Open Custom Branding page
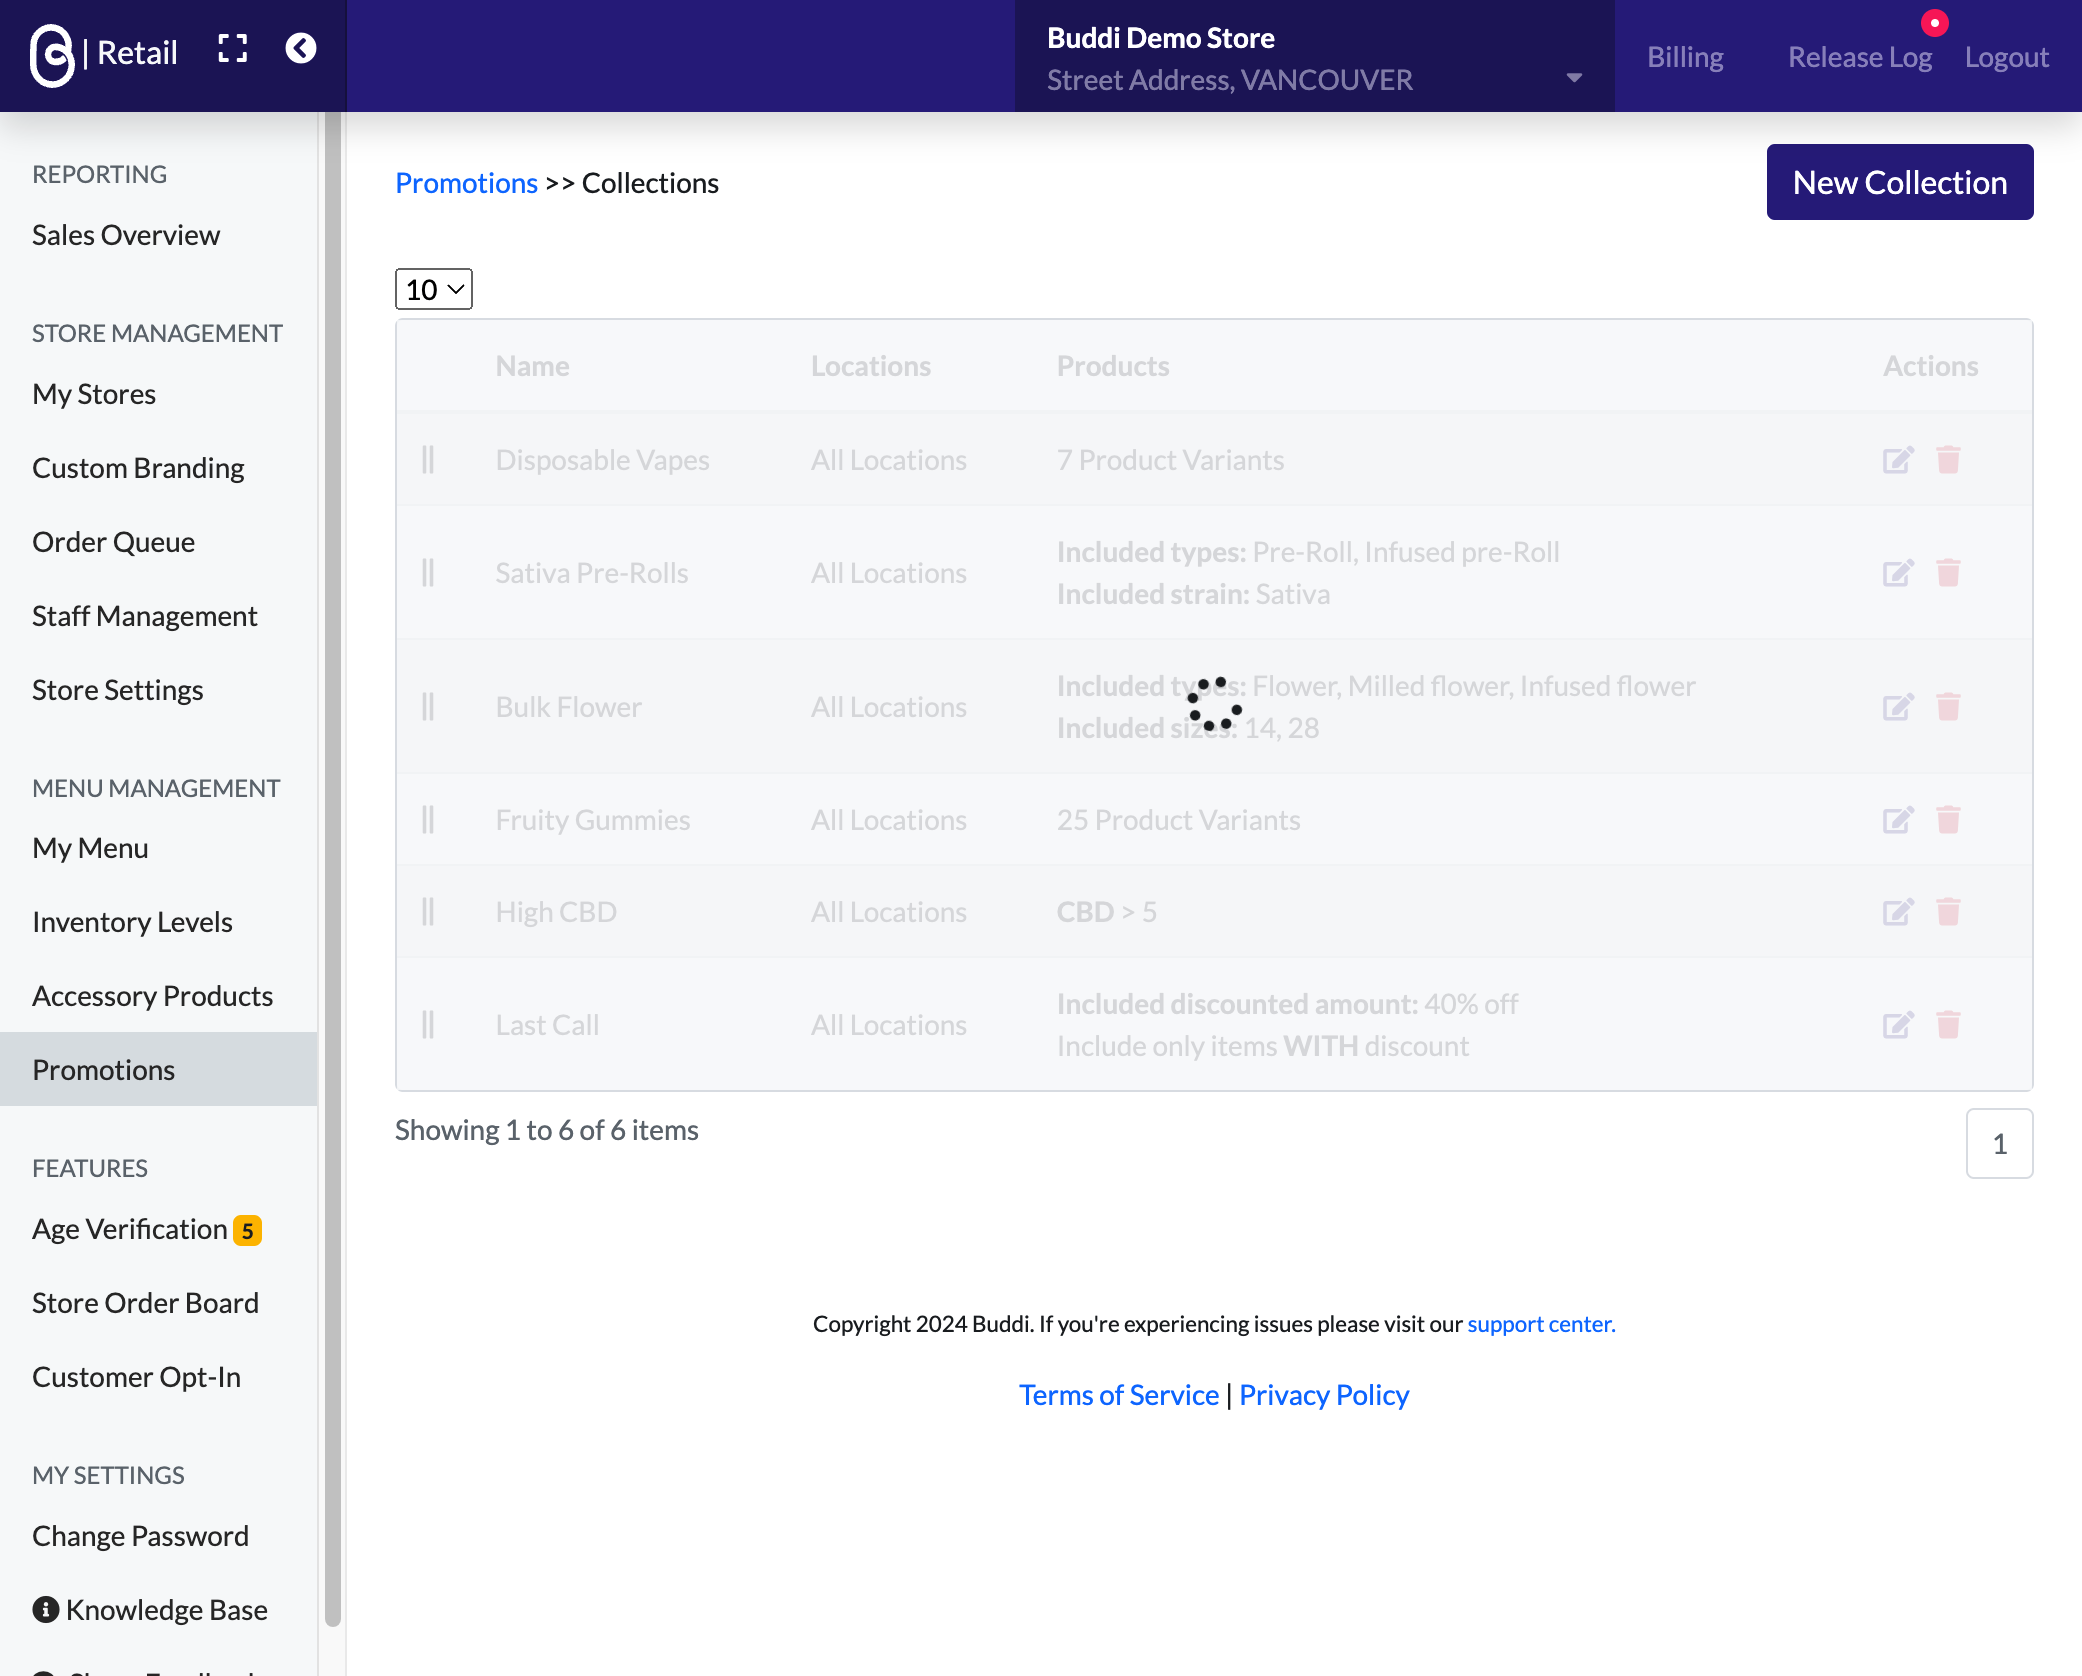2082x1676 pixels. tap(138, 468)
